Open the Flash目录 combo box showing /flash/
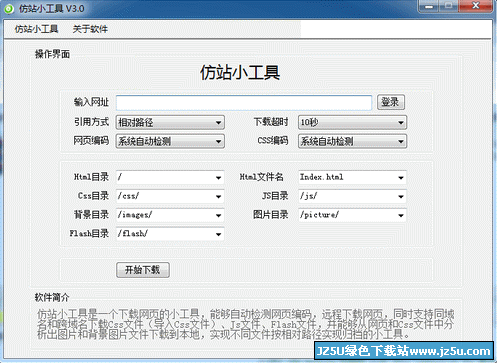The height and width of the screenshot is (363, 497). [x=170, y=234]
